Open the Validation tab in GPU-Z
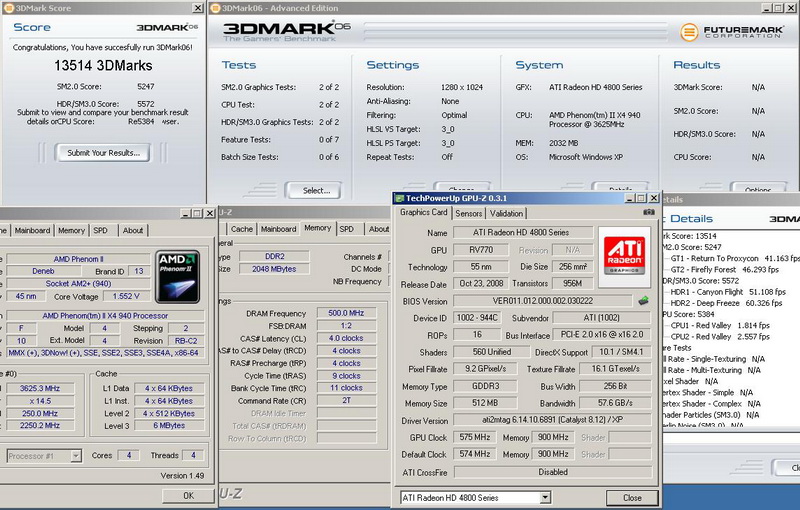 click(506, 214)
